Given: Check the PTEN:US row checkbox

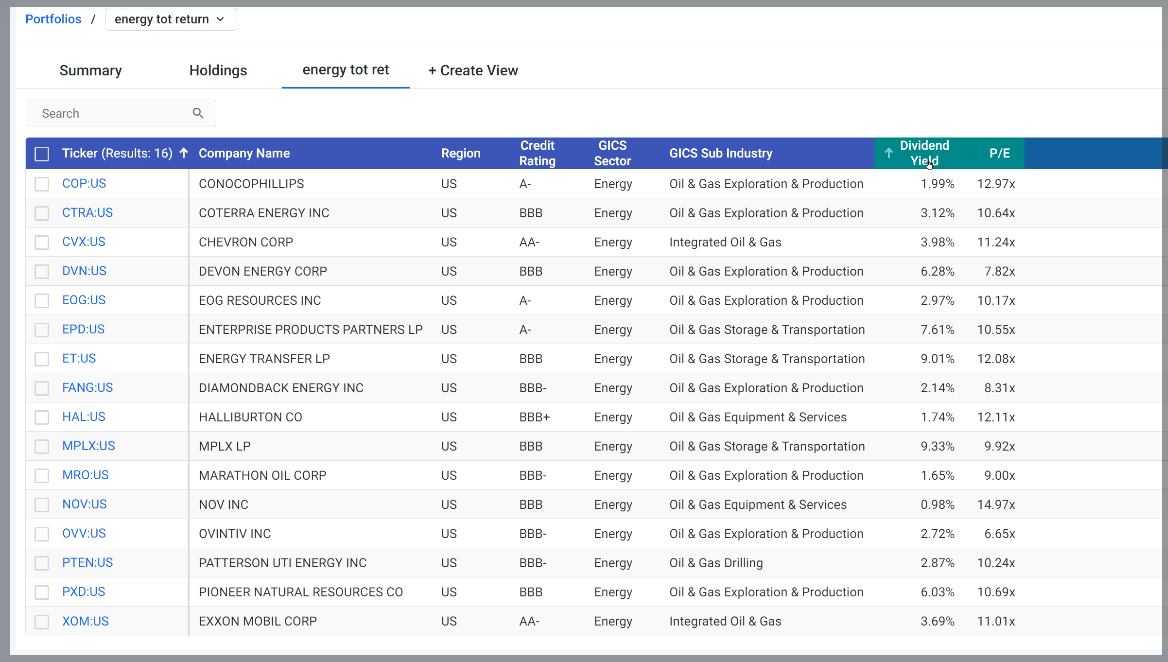Looking at the screenshot, I should tap(42, 563).
